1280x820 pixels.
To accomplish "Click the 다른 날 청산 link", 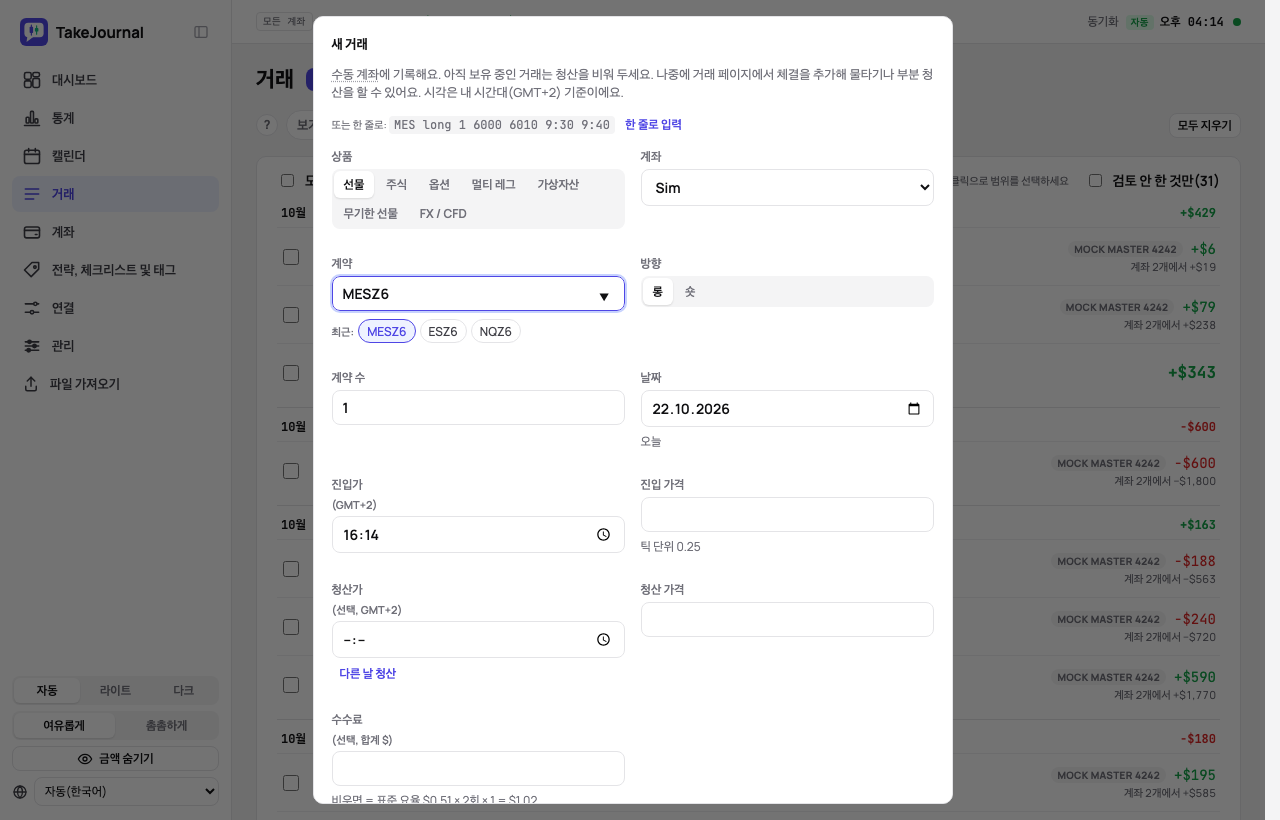I will [x=367, y=673].
